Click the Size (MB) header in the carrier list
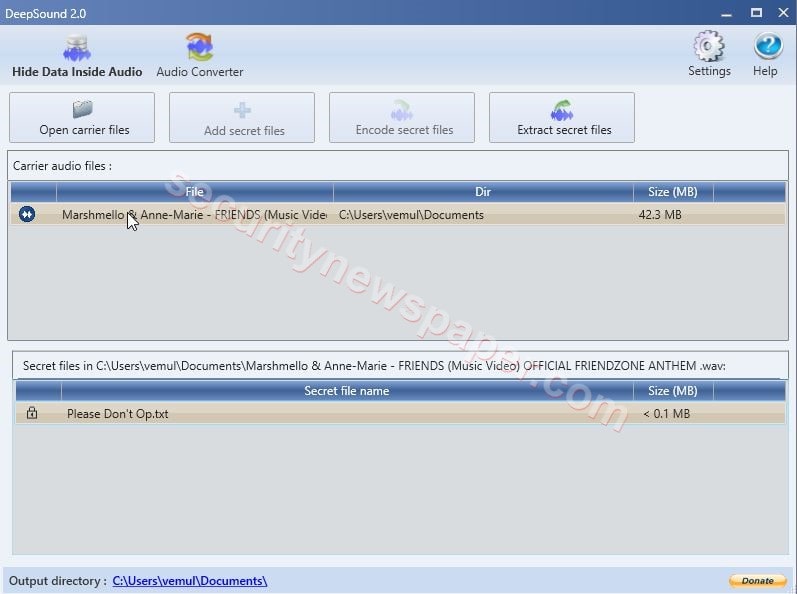 [673, 192]
